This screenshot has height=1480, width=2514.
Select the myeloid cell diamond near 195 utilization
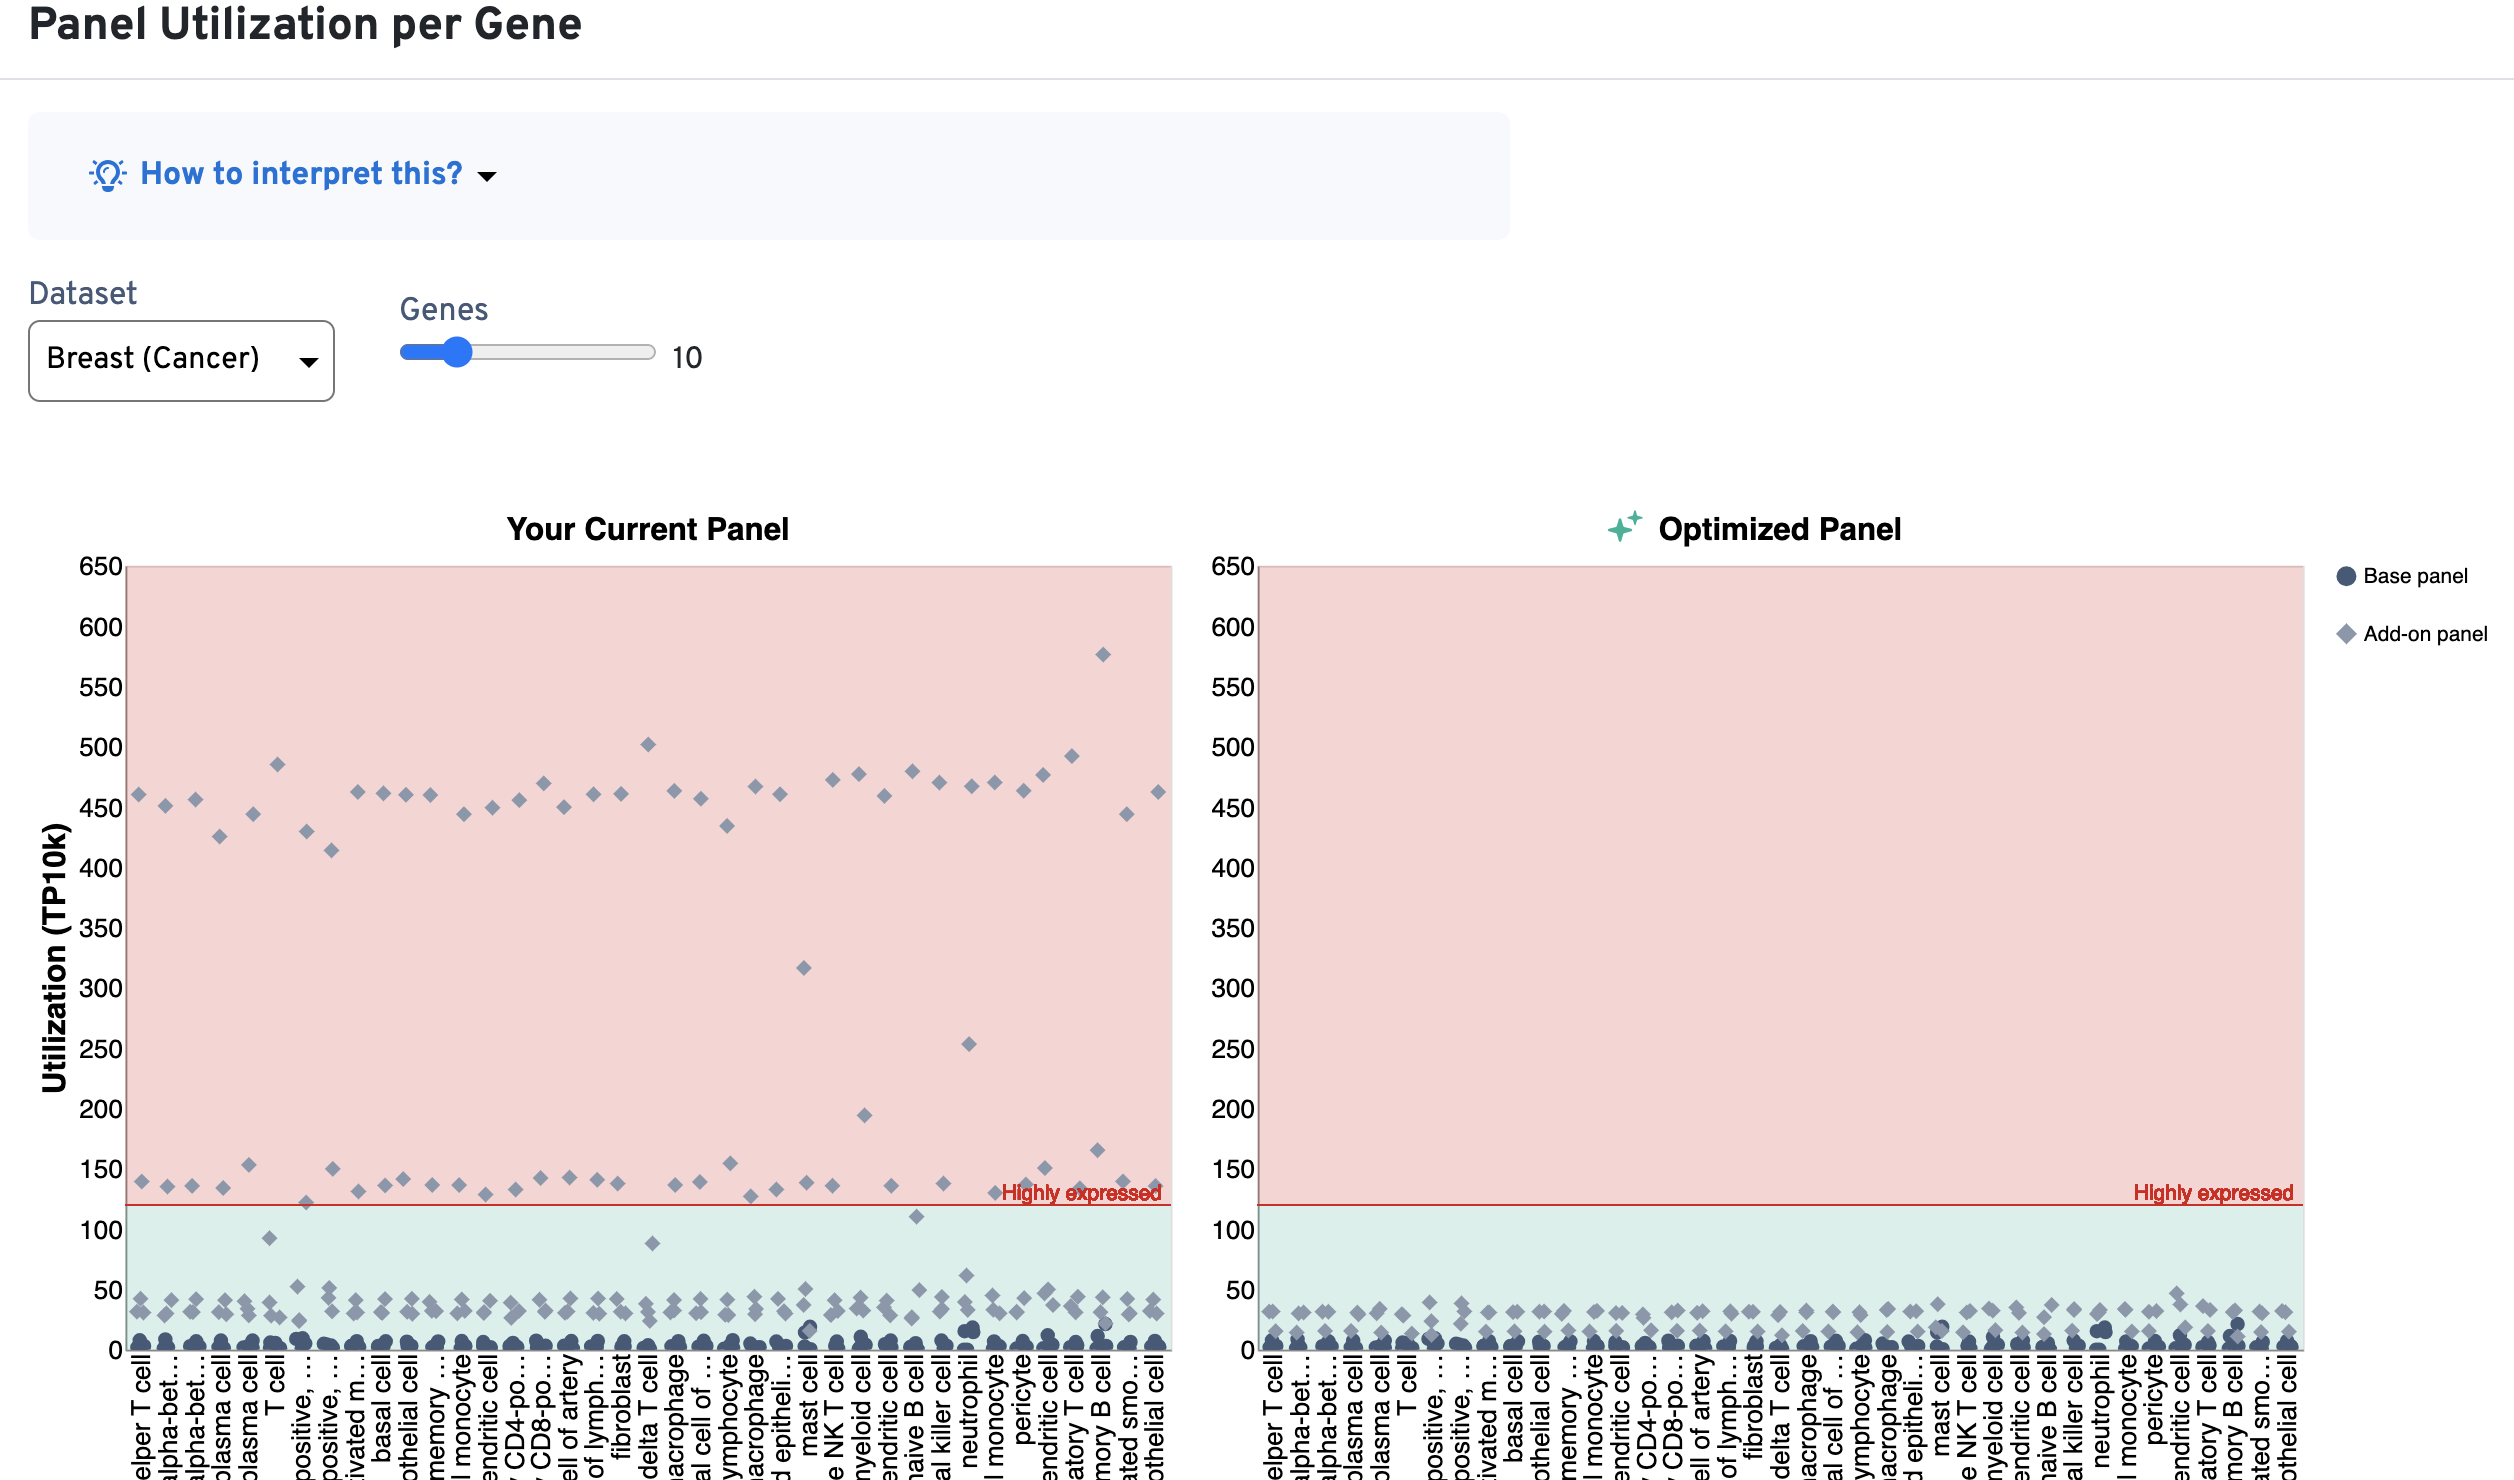pyautogui.click(x=865, y=1115)
